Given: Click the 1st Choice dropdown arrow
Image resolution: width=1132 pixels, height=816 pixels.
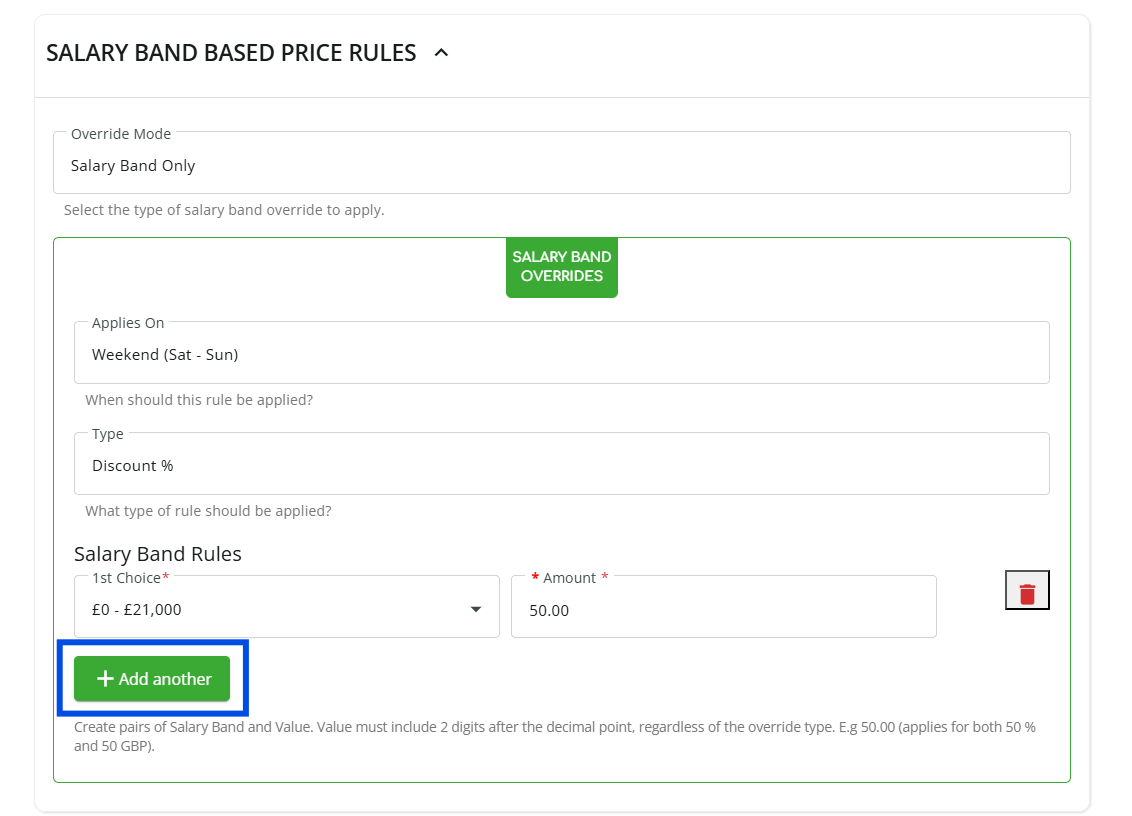Looking at the screenshot, I should [476, 610].
